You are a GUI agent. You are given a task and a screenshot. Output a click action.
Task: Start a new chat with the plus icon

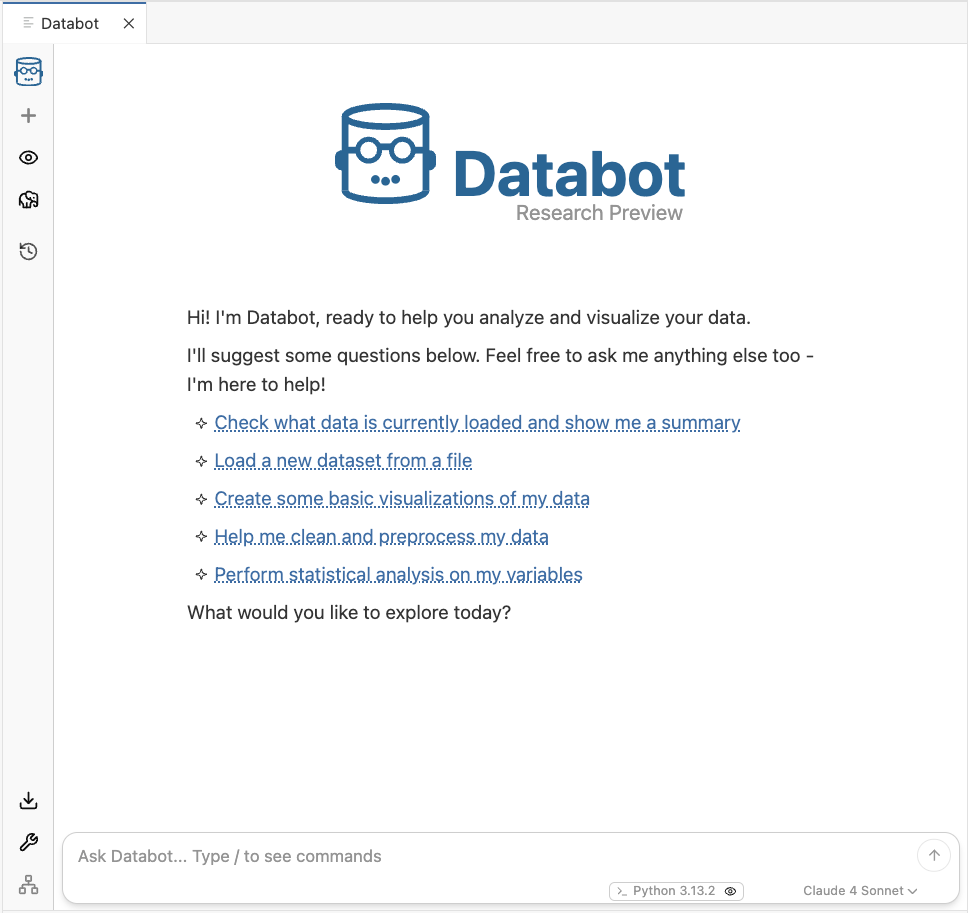tap(27, 114)
